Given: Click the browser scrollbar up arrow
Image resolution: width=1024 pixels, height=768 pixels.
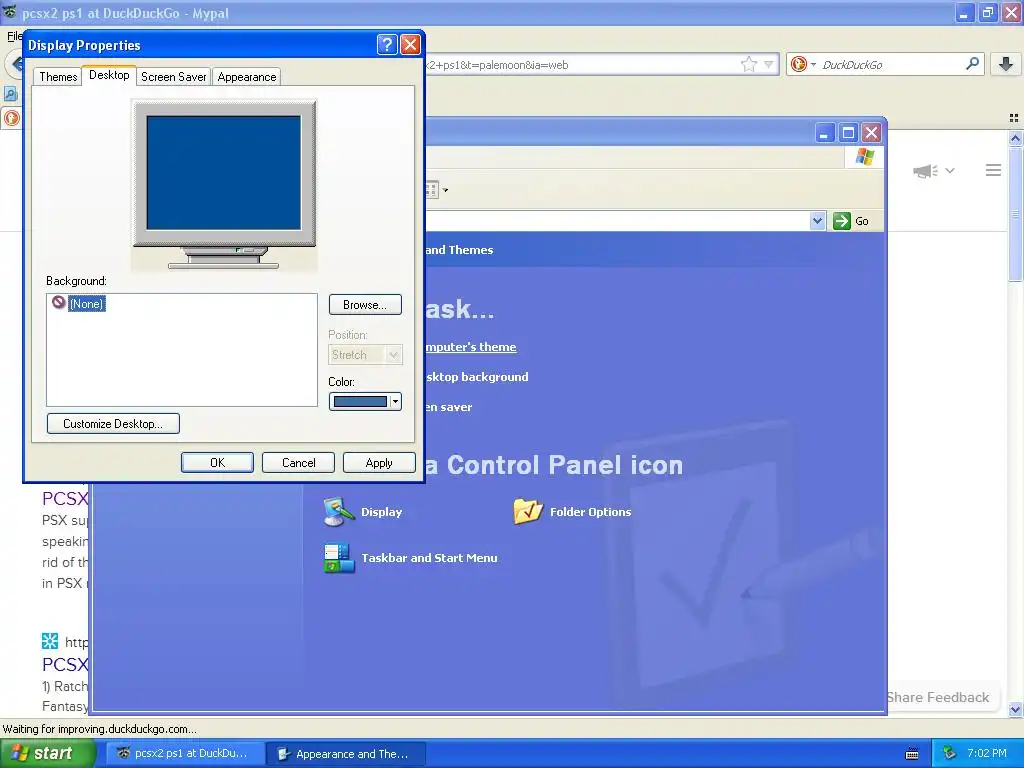Looking at the screenshot, I should [1015, 138].
